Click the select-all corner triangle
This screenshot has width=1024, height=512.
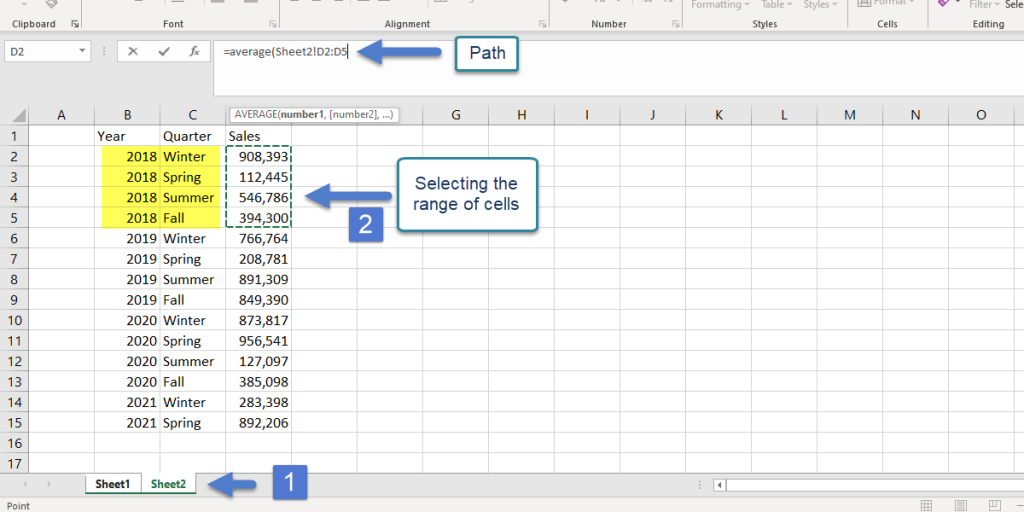click(x=16, y=116)
